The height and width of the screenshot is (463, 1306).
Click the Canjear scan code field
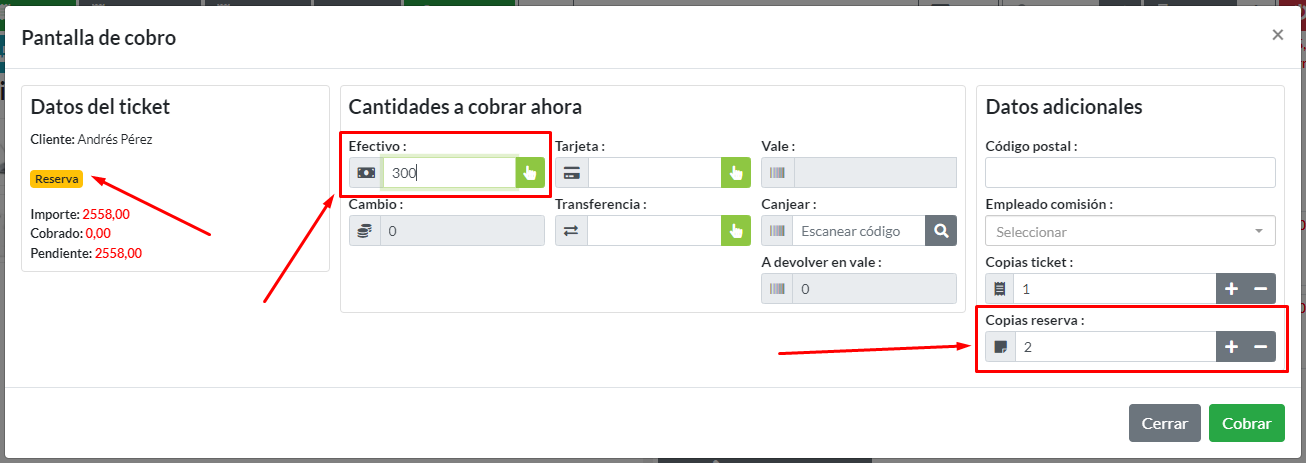pos(858,231)
